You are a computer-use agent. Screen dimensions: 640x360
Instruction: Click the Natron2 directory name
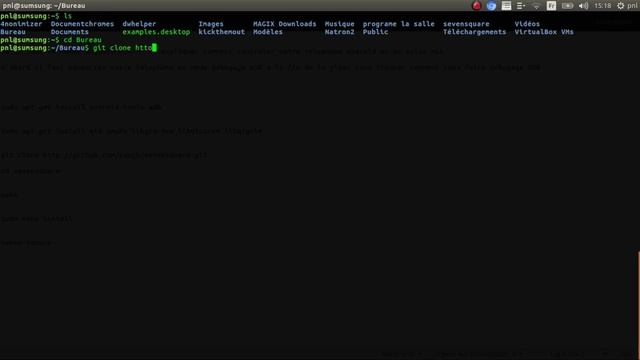pyautogui.click(x=340, y=32)
